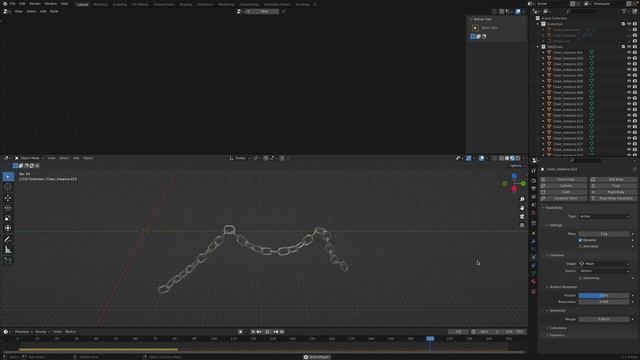Screen dimensions: 640x360
Task: Open the collision Shape dropdown
Action: point(604,264)
